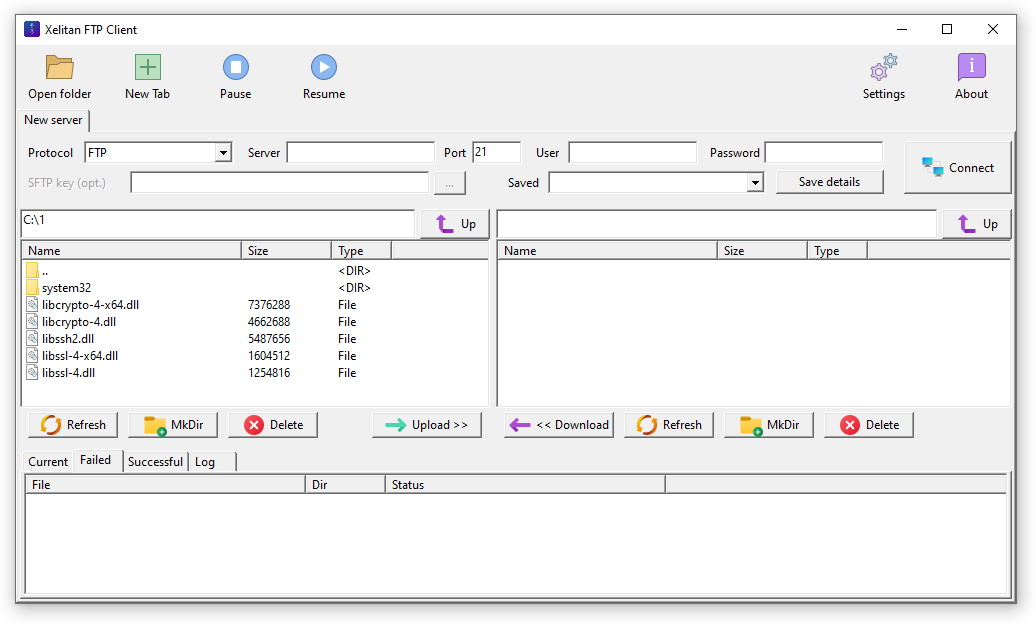Expand the Saved connections dropdown
Screen dimensions: 1036x624
pos(755,182)
